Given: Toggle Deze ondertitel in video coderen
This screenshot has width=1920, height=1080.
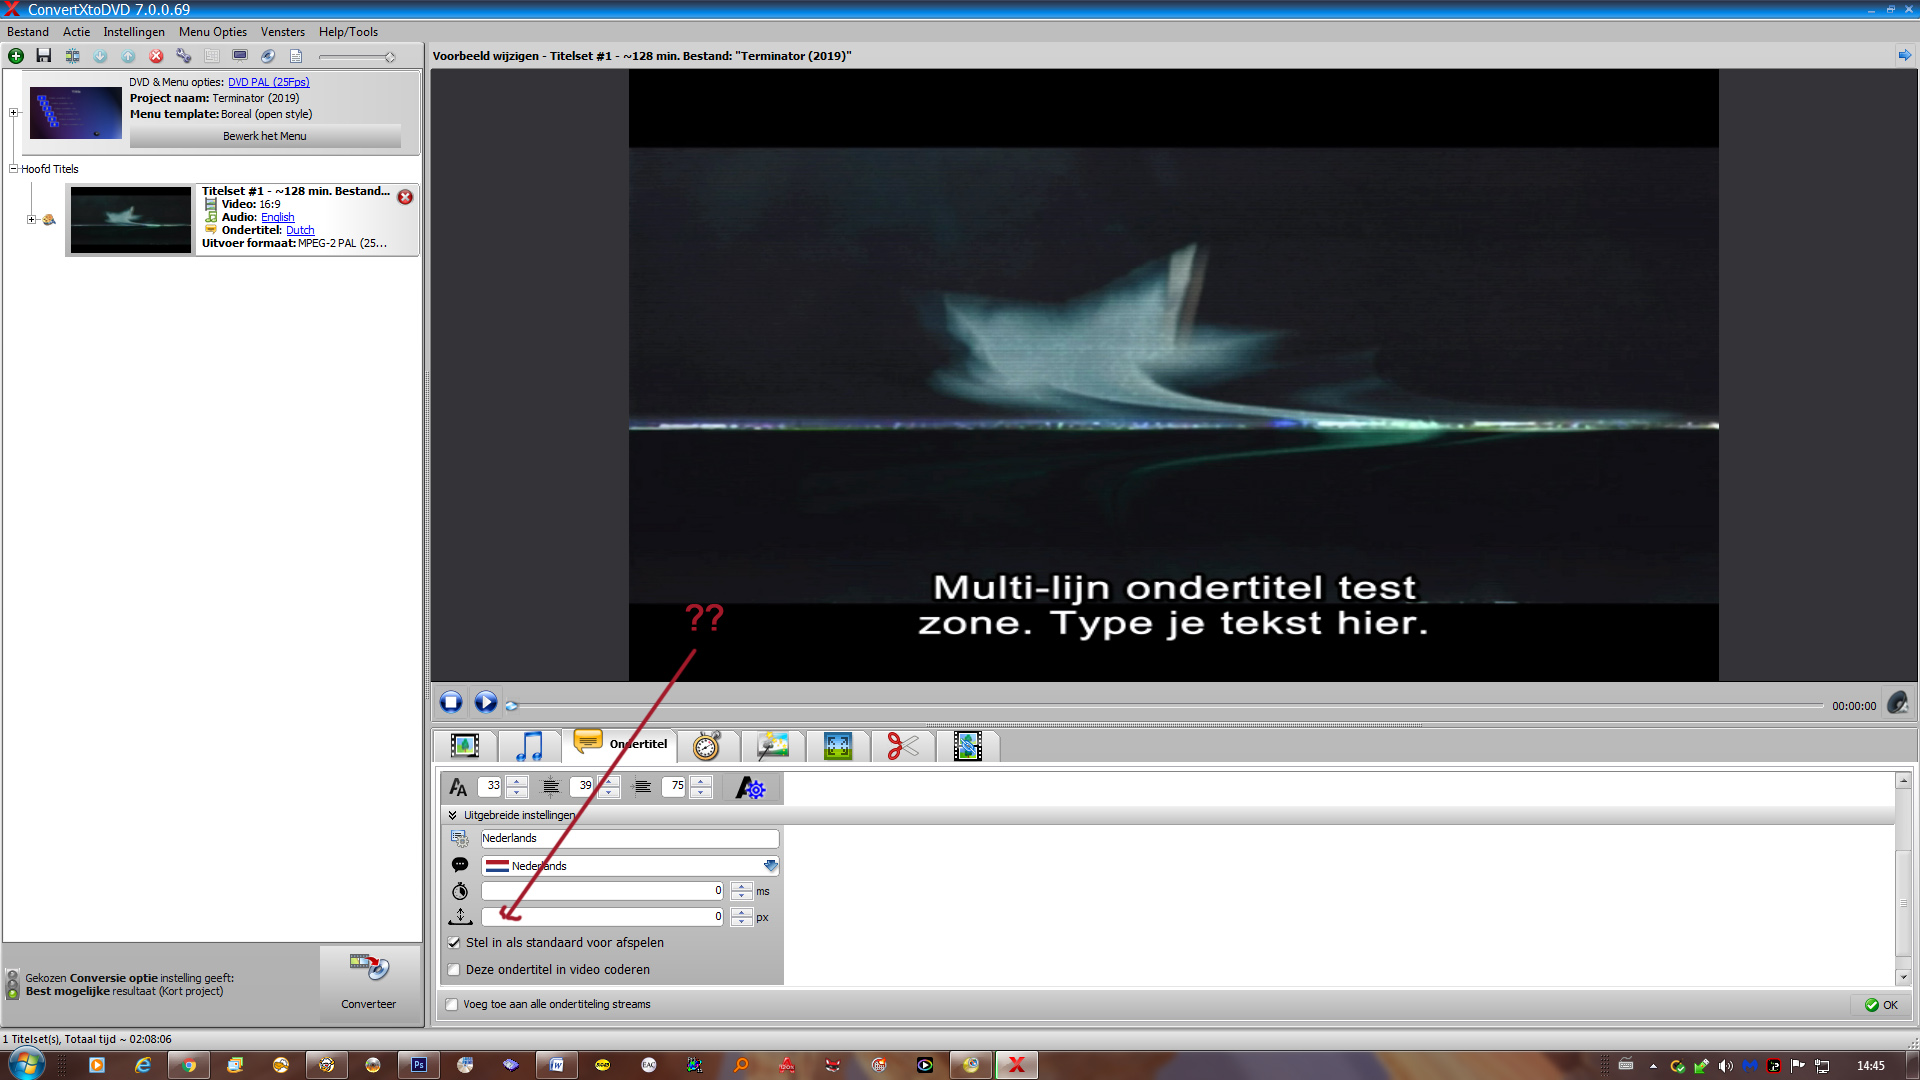Looking at the screenshot, I should coord(454,969).
